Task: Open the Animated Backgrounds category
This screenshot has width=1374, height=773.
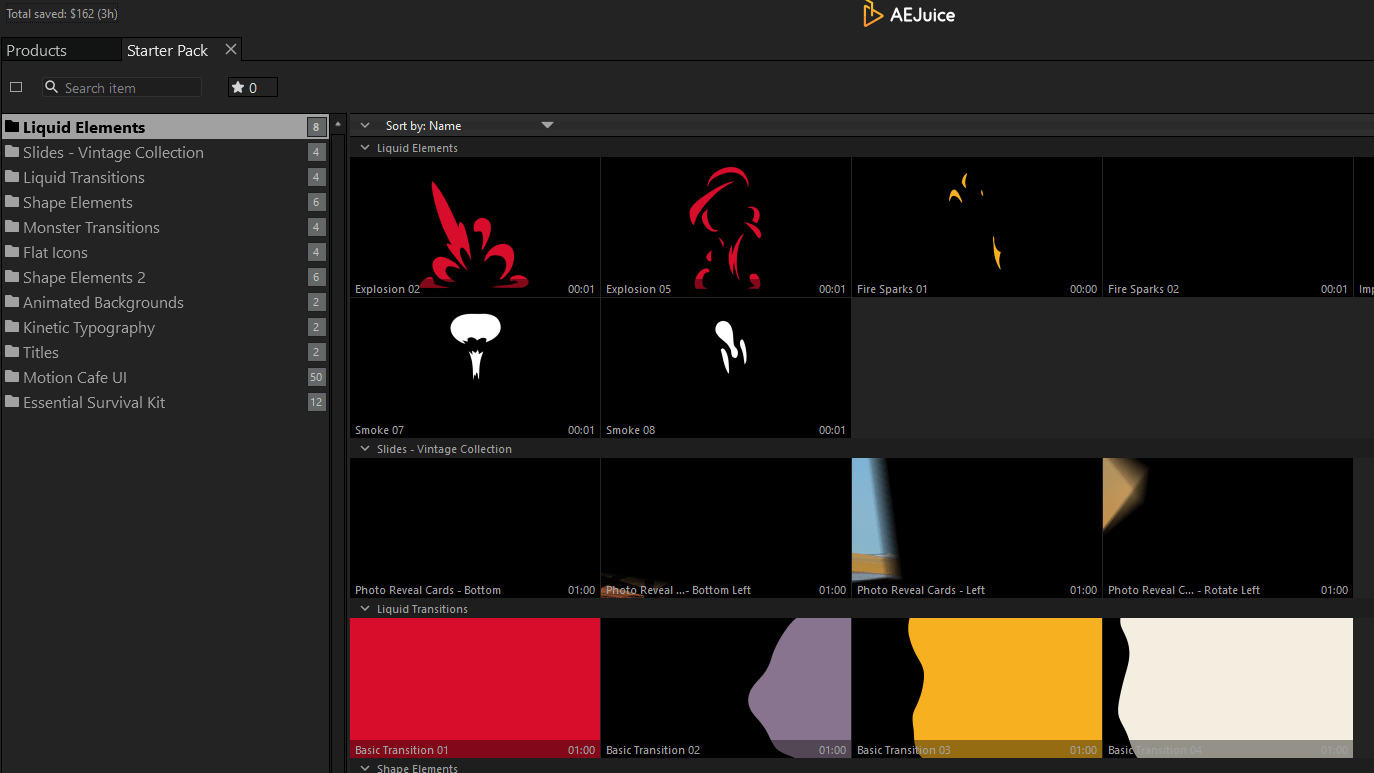Action: [164, 302]
